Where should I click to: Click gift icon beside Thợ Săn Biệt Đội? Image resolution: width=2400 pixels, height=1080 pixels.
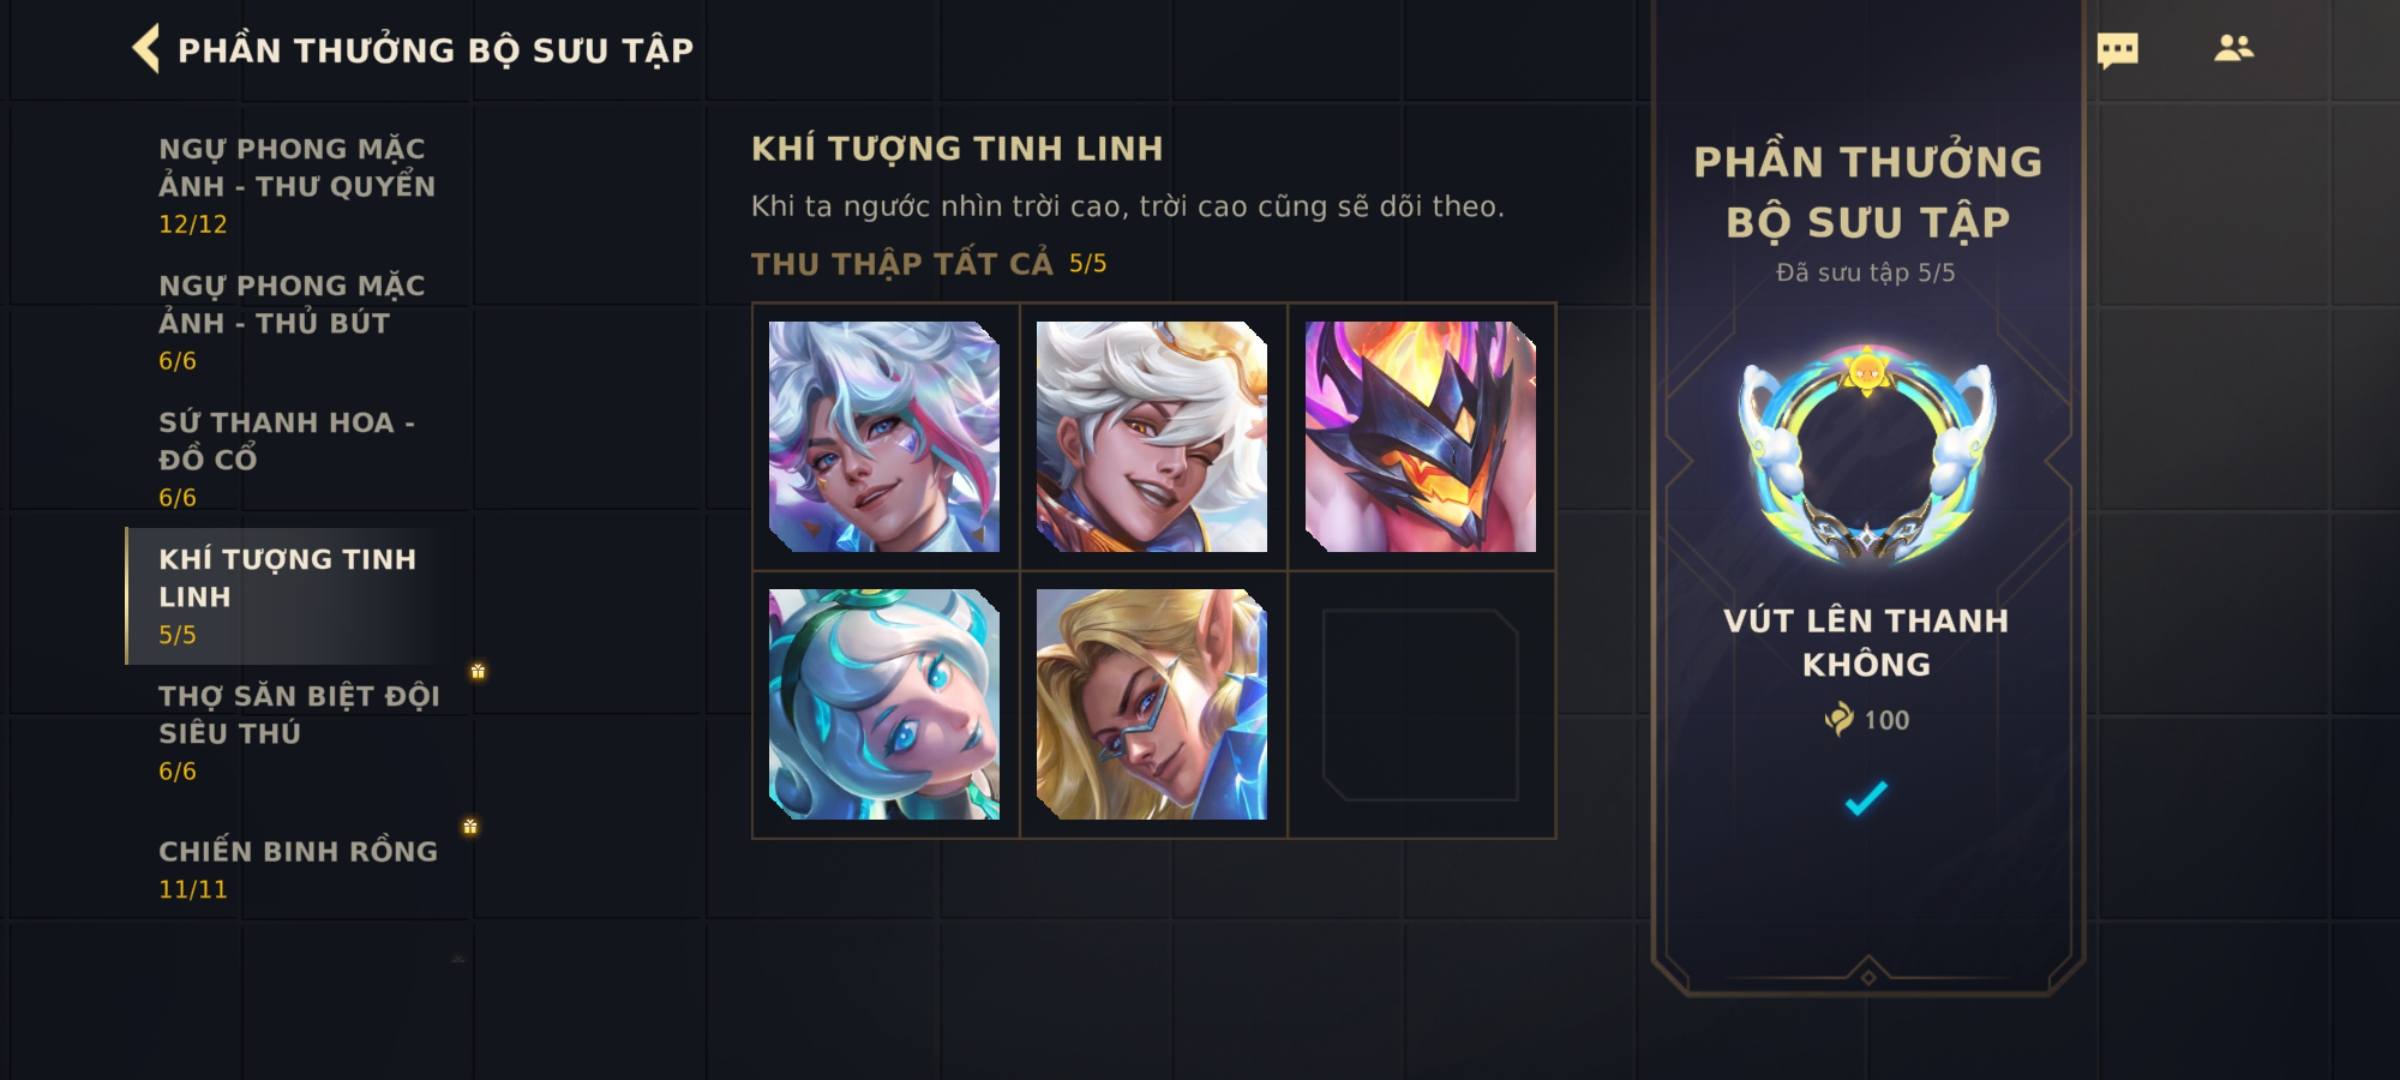click(x=478, y=671)
